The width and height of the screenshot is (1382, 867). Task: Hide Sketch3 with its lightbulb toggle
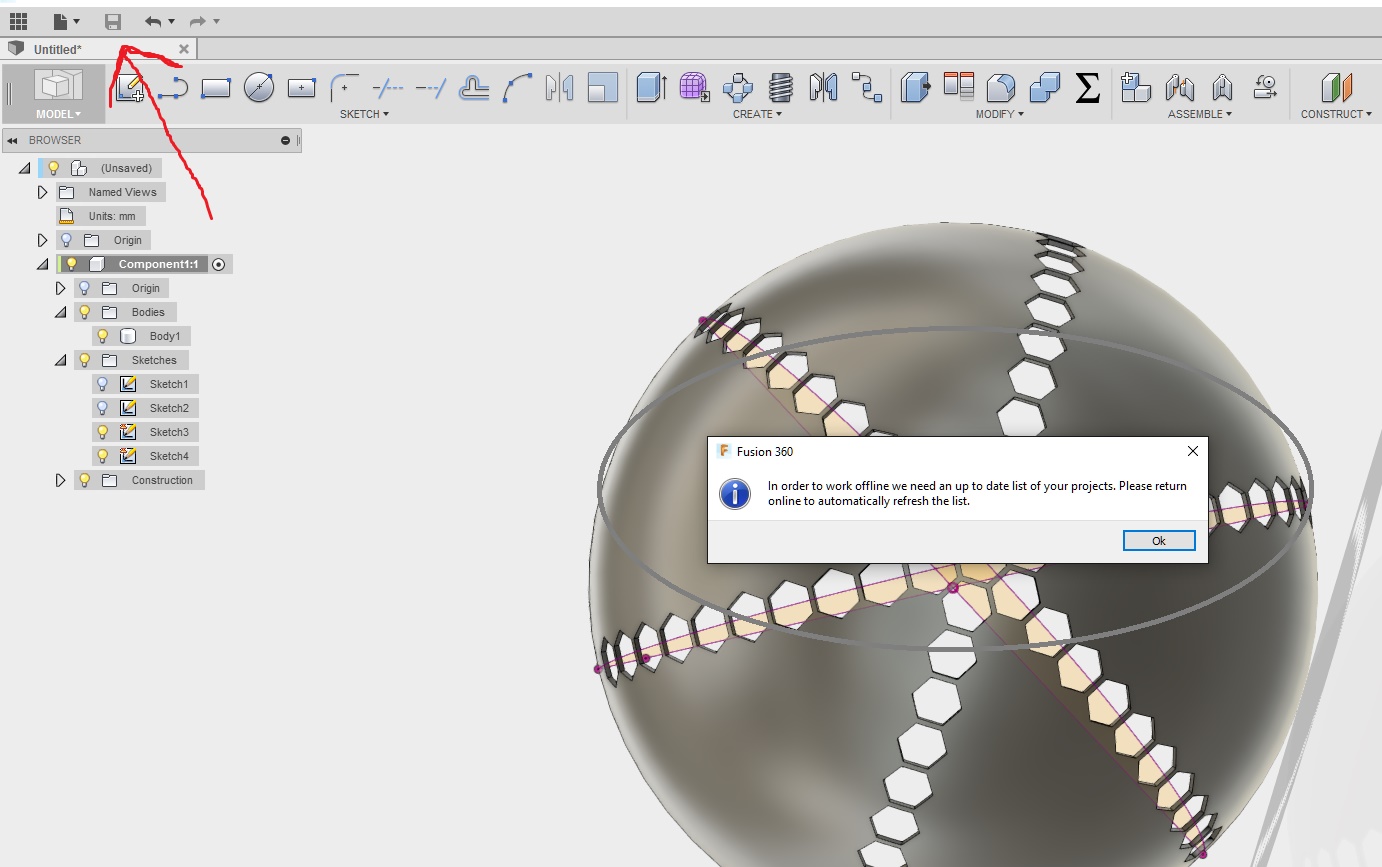click(103, 431)
